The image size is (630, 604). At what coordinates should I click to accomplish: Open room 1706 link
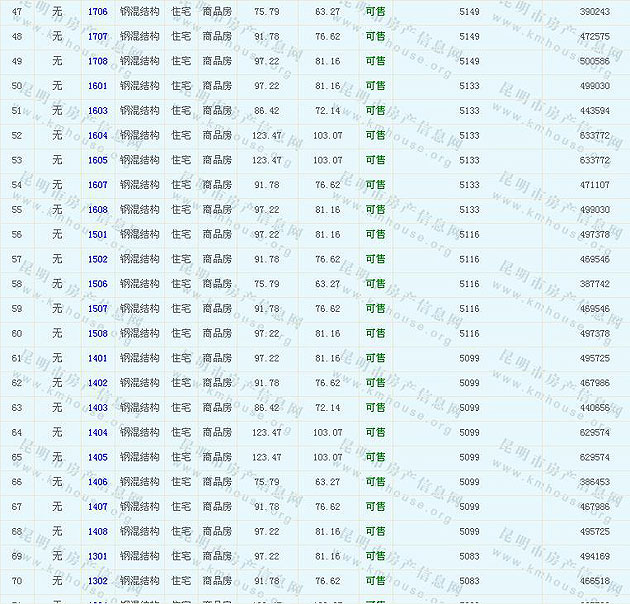(98, 11)
